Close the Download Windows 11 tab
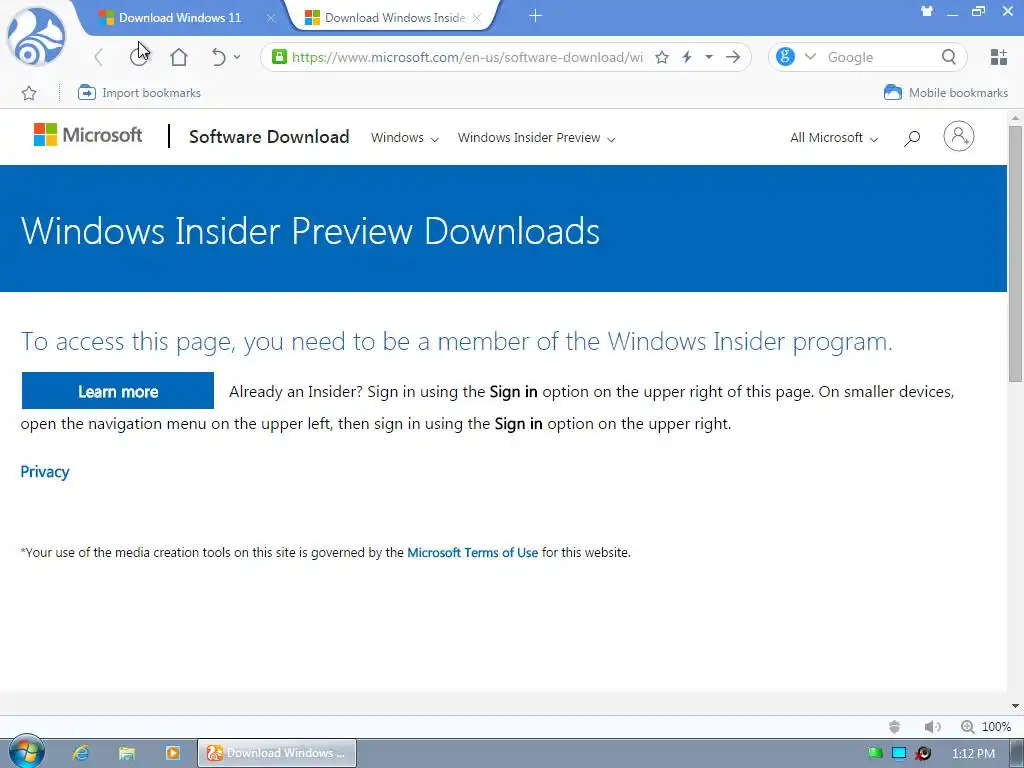The height and width of the screenshot is (768, 1024). (x=271, y=18)
